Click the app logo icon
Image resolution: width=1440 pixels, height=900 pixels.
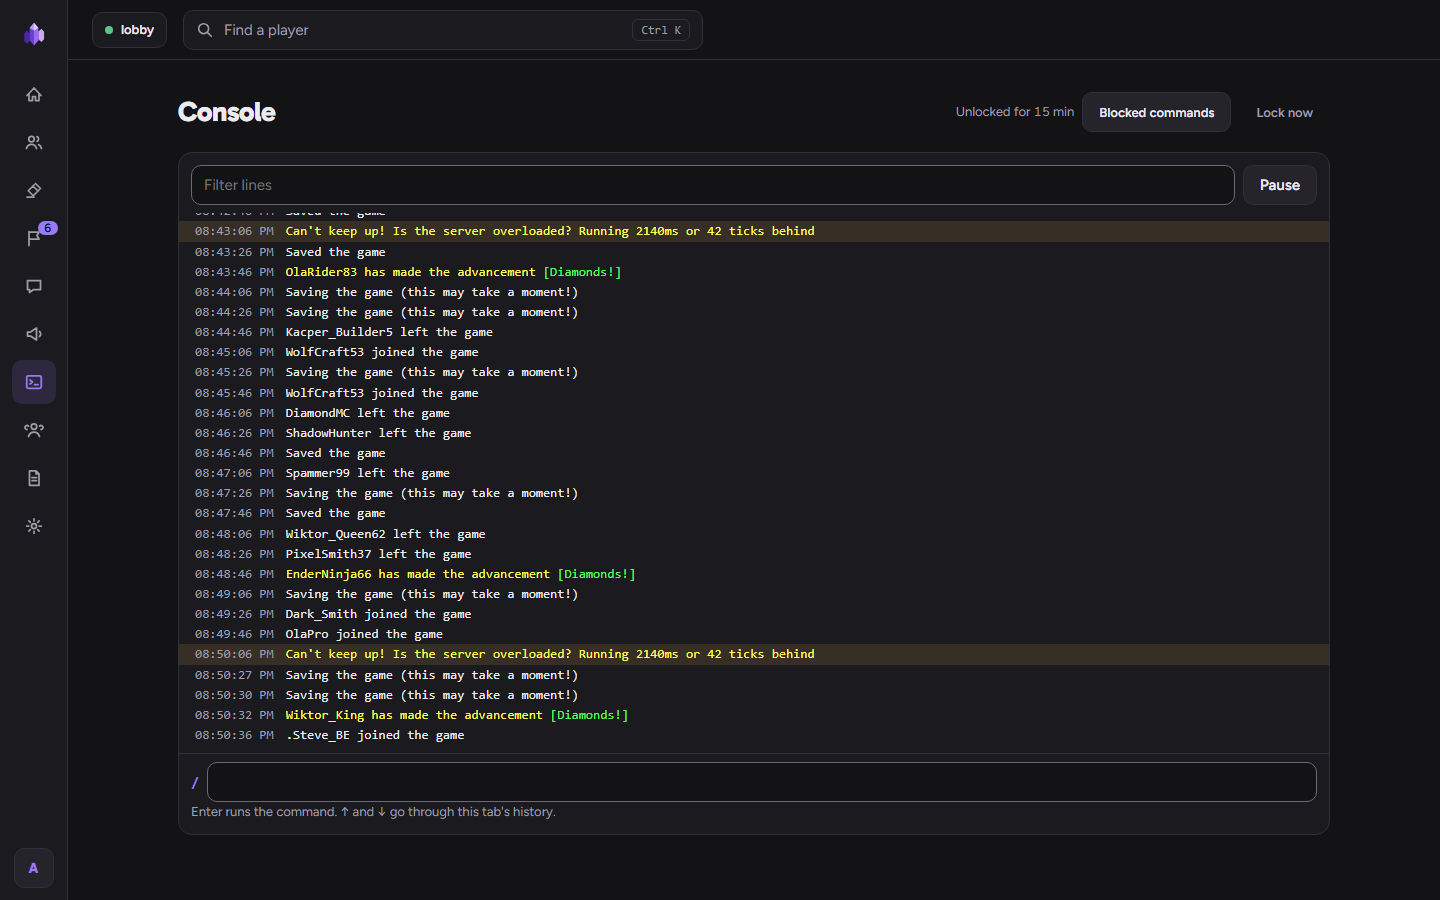[34, 34]
